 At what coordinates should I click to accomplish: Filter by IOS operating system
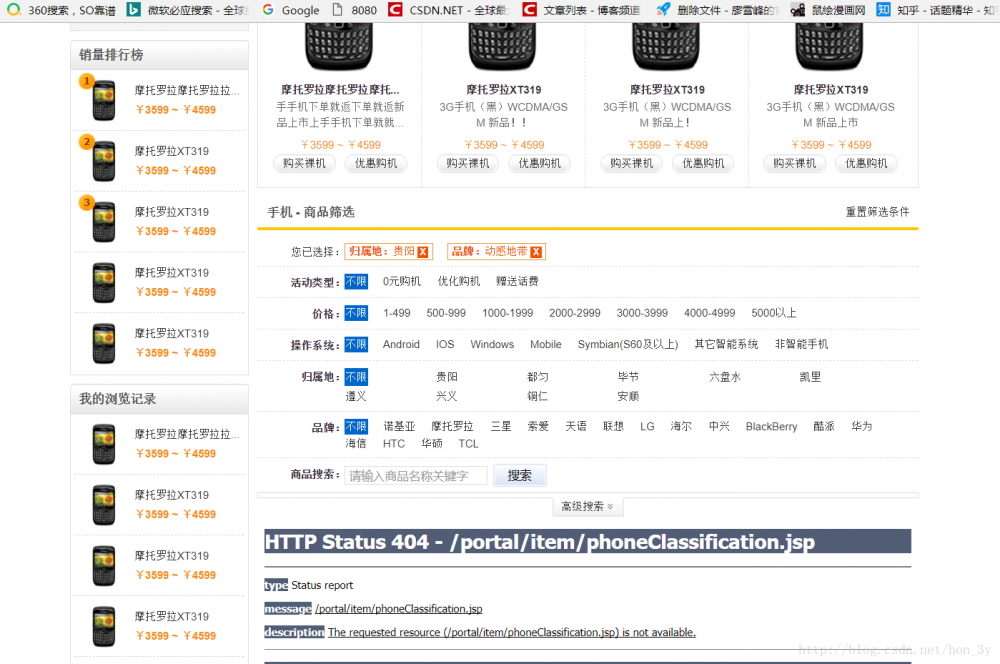pos(445,344)
